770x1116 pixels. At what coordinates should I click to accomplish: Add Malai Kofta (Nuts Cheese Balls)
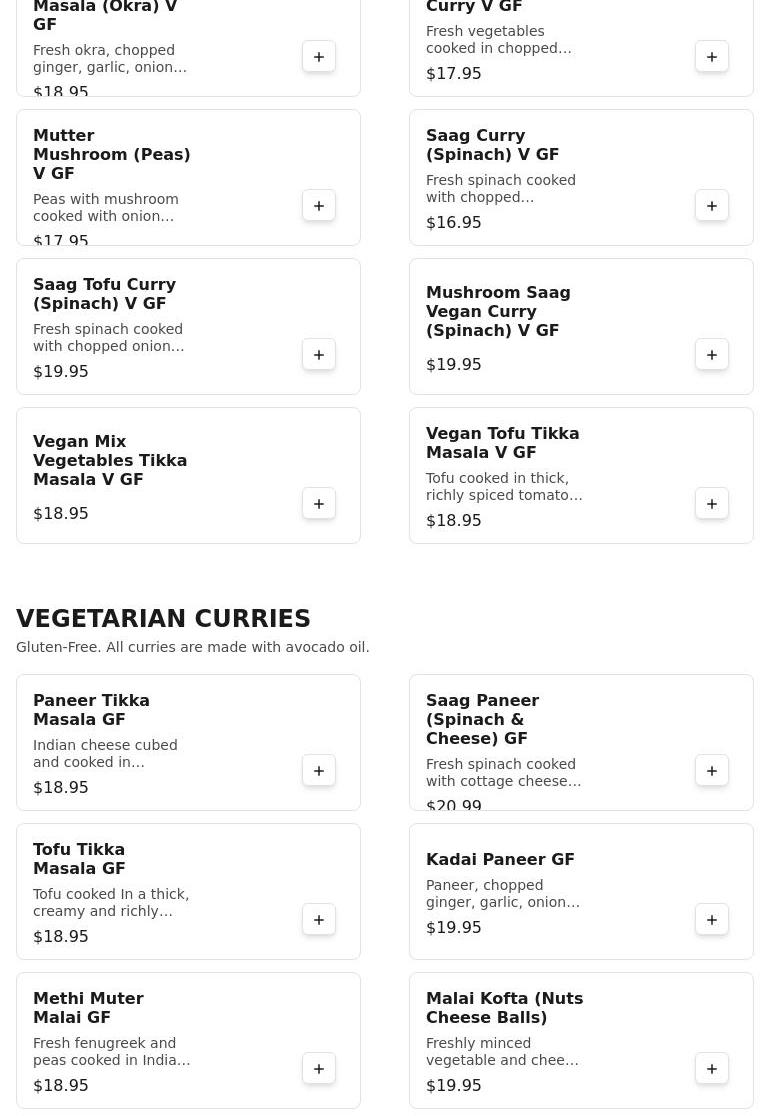click(712, 1069)
